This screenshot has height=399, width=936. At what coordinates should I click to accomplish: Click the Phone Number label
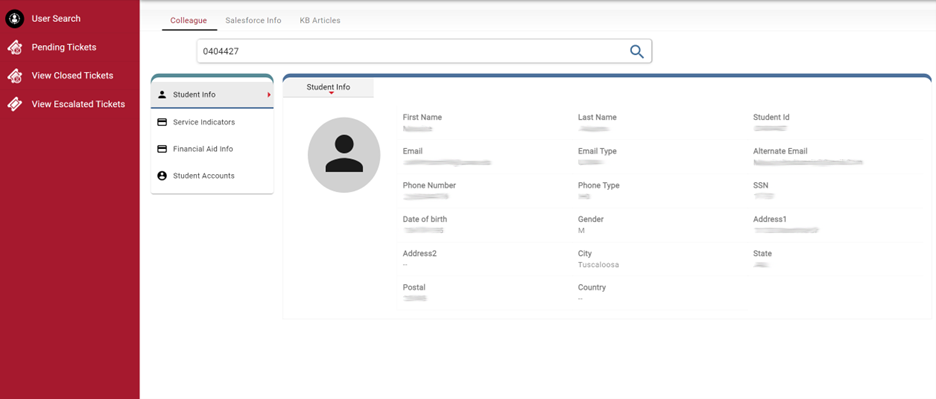coord(429,186)
